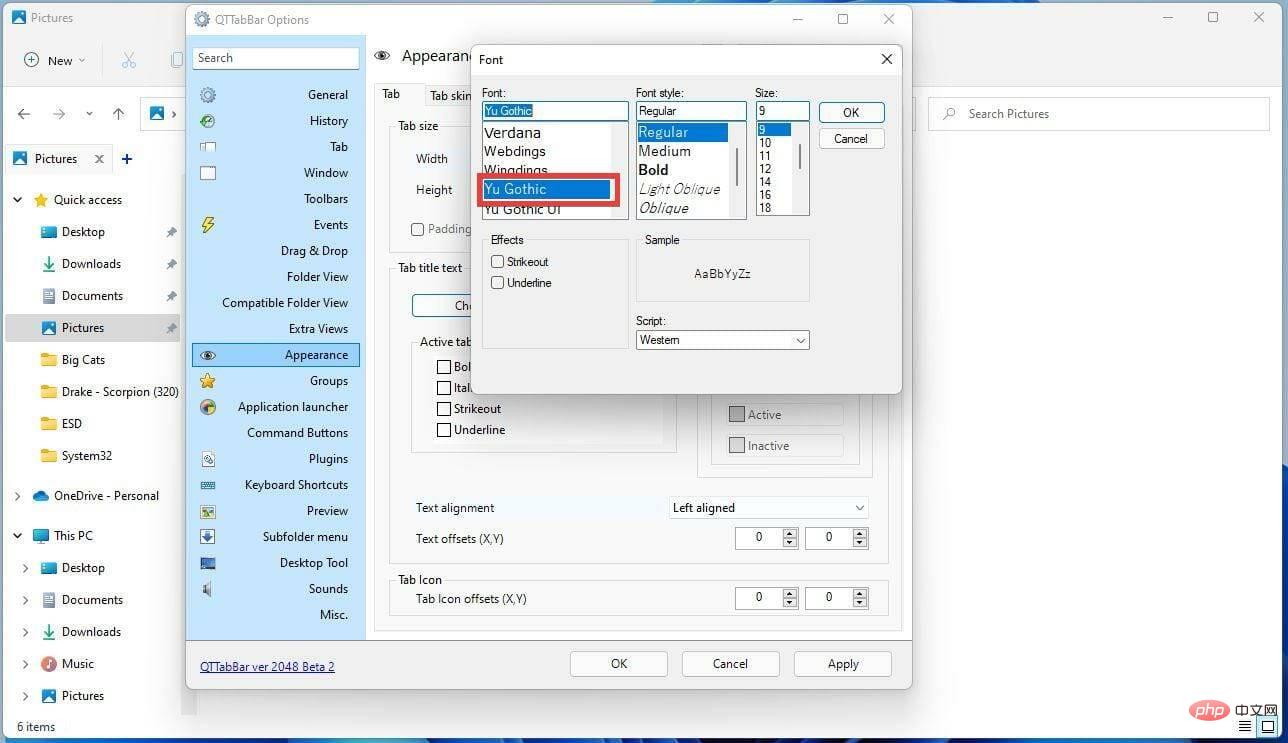Viewport: 1288px width, 743px height.
Task: Click the Tab category icon
Action: (x=208, y=147)
